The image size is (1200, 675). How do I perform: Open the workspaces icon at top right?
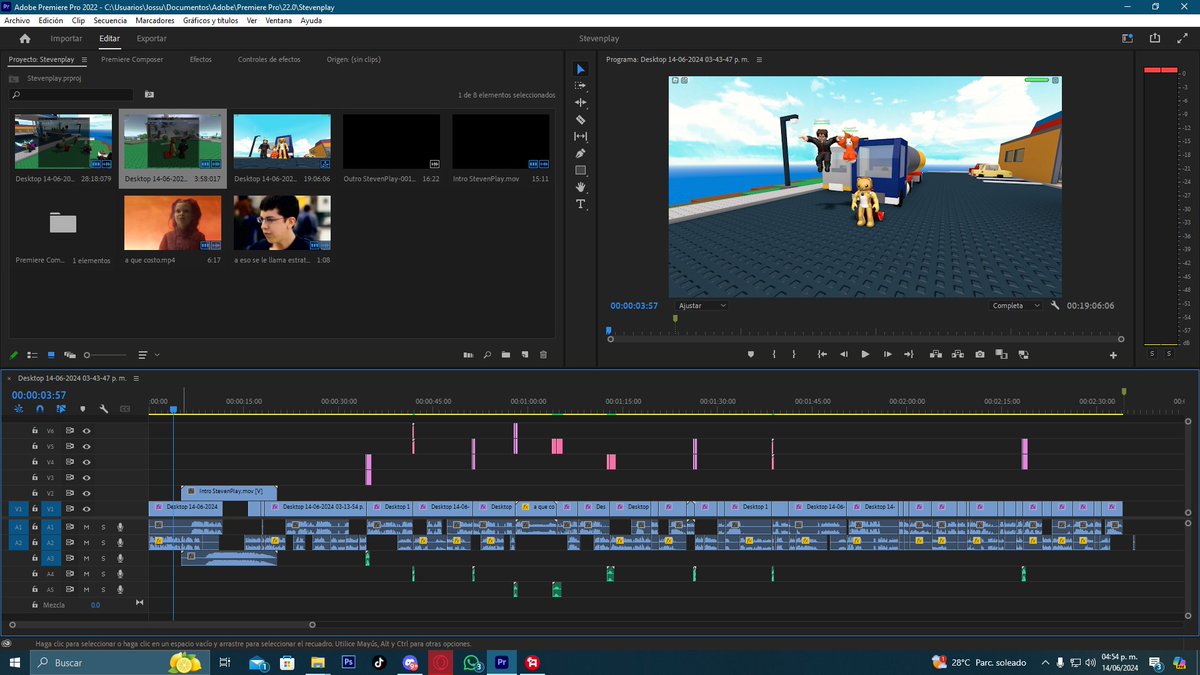point(1129,39)
